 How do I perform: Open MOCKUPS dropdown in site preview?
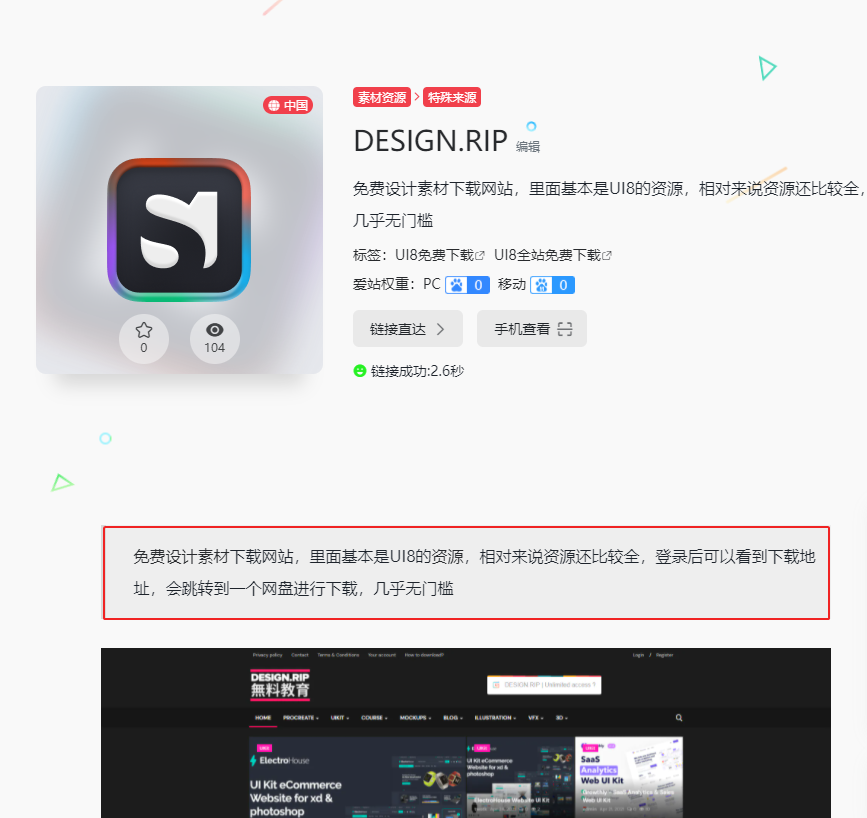coord(415,718)
